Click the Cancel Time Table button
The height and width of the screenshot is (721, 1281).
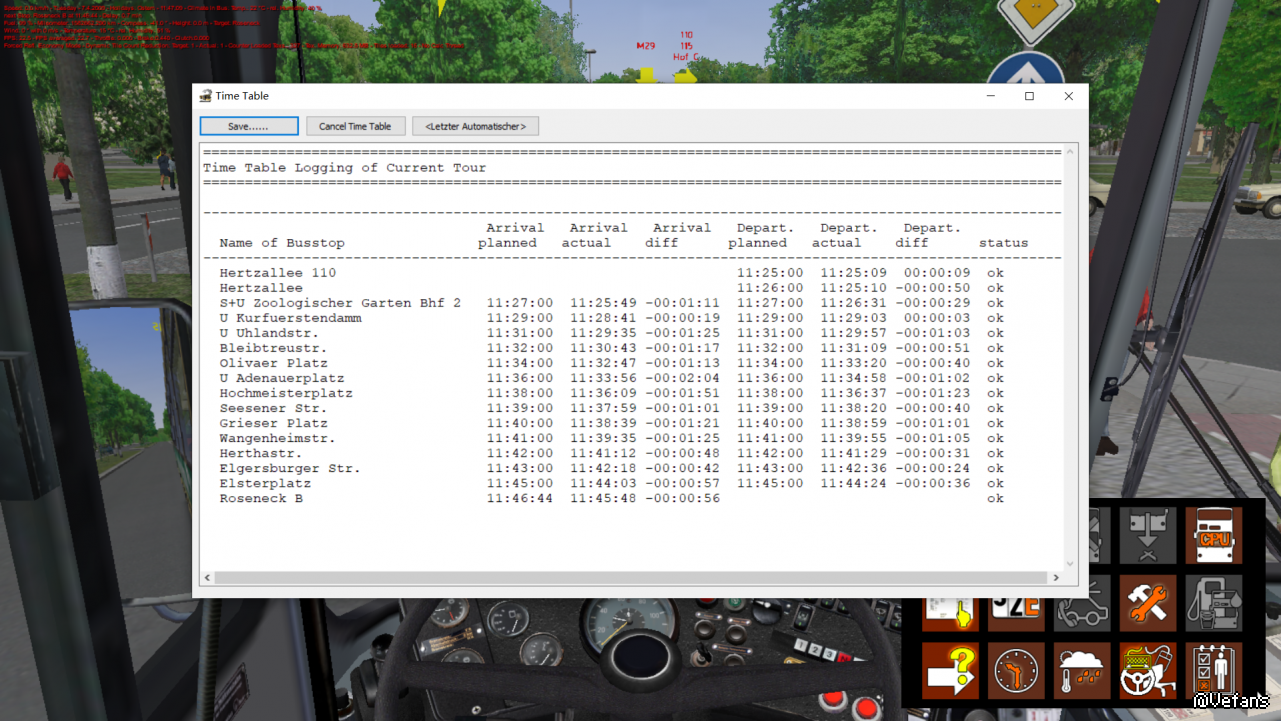(355, 126)
